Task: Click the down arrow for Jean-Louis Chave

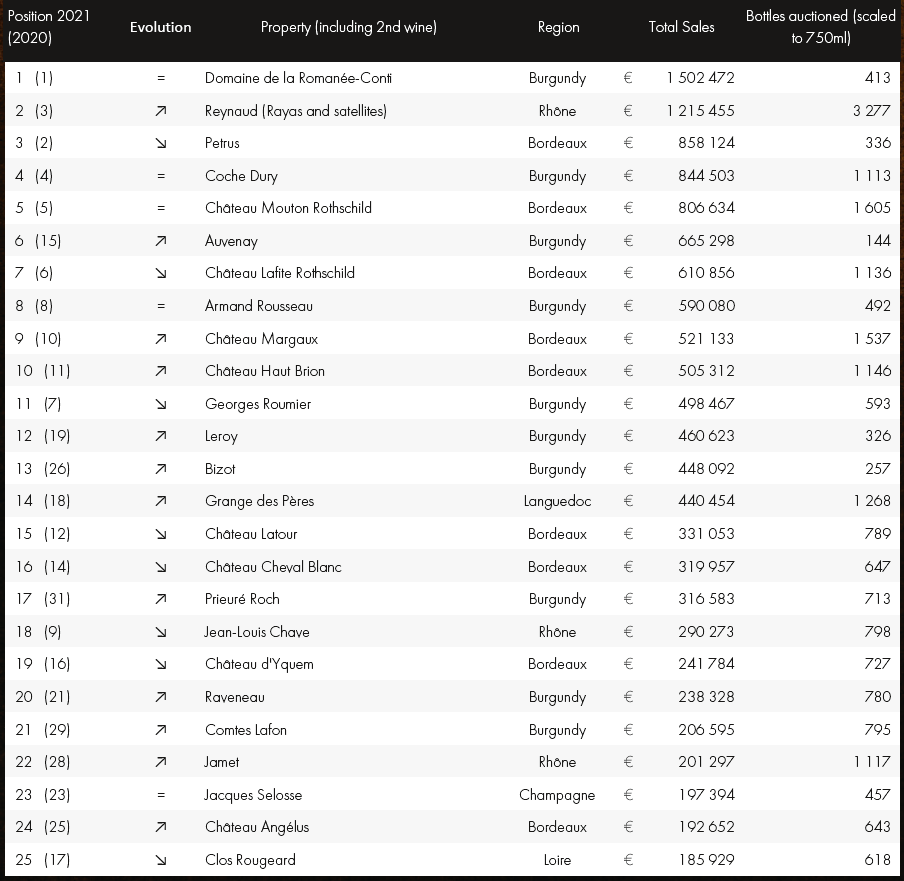Action: pyautogui.click(x=161, y=632)
